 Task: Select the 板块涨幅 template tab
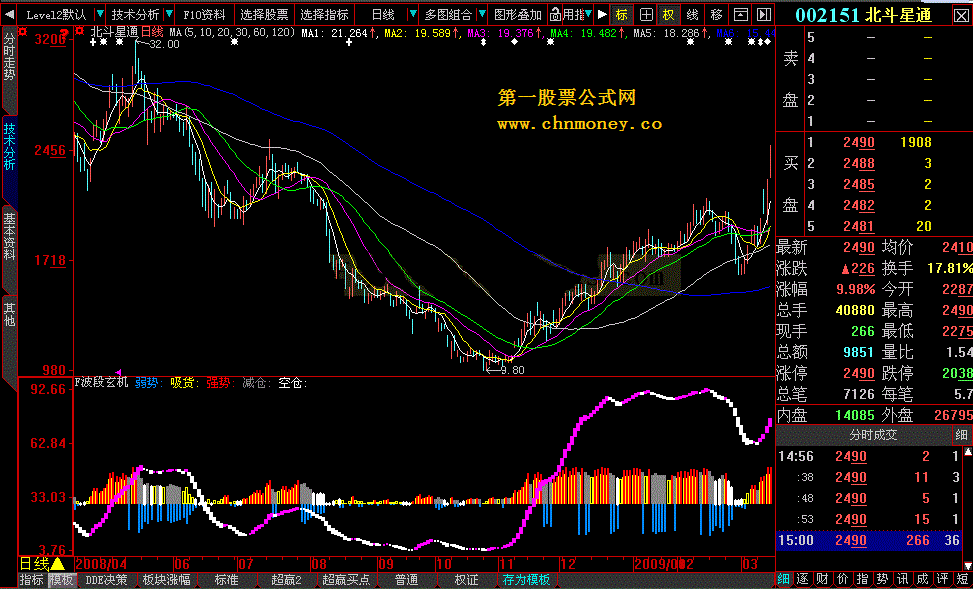pyautogui.click(x=166, y=580)
